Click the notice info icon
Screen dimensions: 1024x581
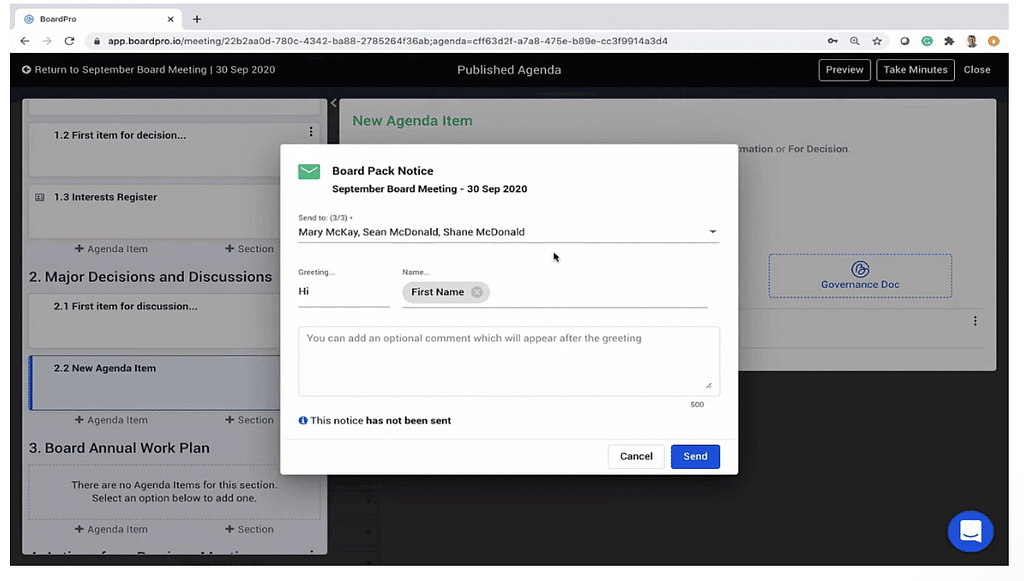(303, 421)
